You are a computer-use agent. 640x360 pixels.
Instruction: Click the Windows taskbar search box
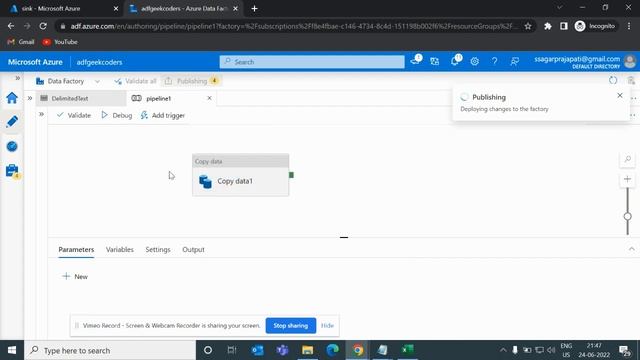[110, 350]
